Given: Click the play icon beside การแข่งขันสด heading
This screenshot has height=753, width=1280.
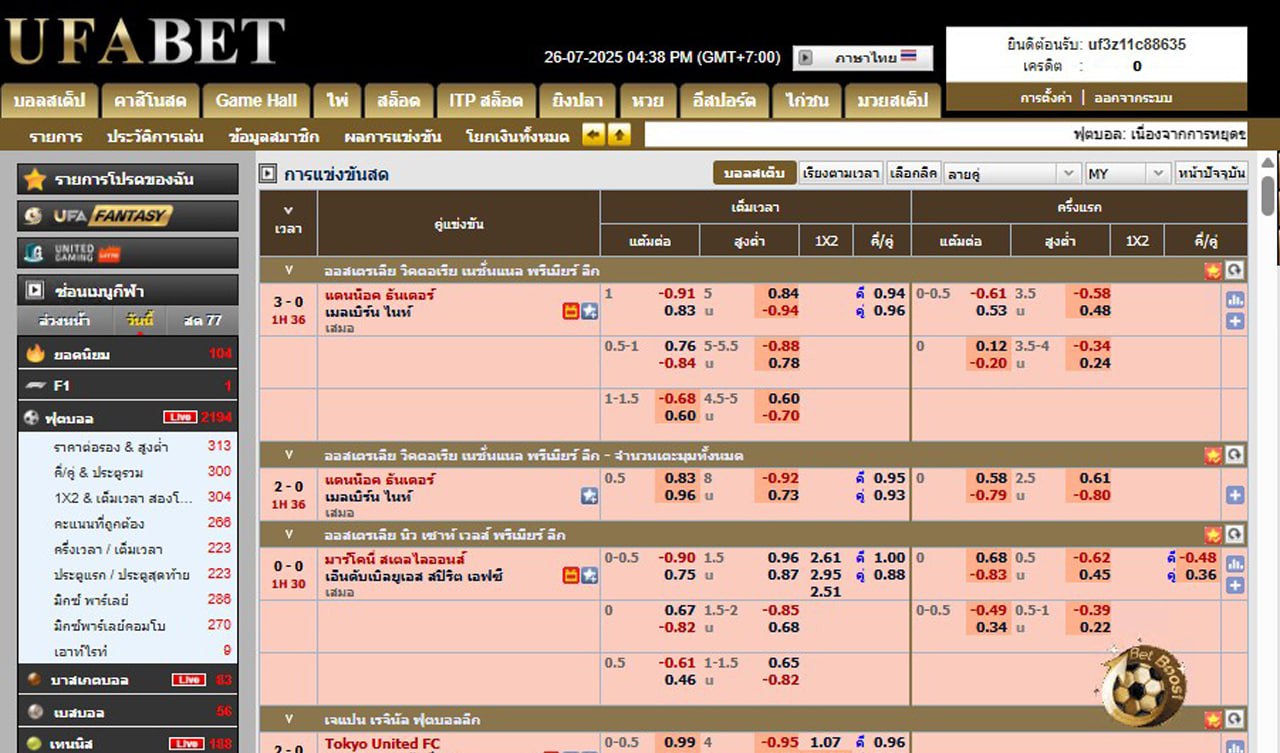Looking at the screenshot, I should tap(268, 174).
